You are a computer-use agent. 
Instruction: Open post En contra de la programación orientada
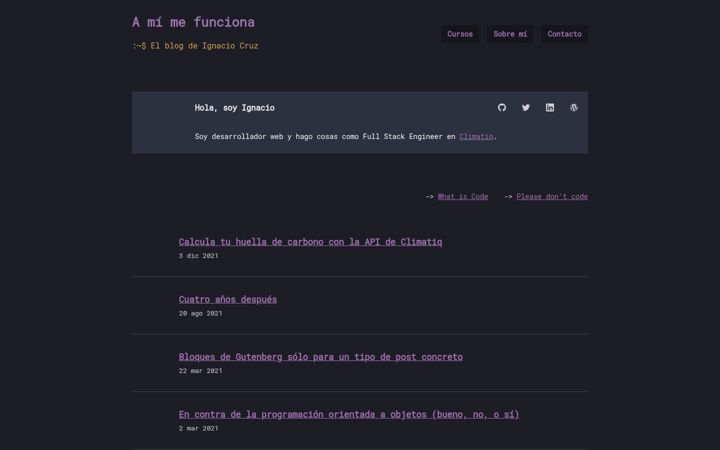(349, 414)
